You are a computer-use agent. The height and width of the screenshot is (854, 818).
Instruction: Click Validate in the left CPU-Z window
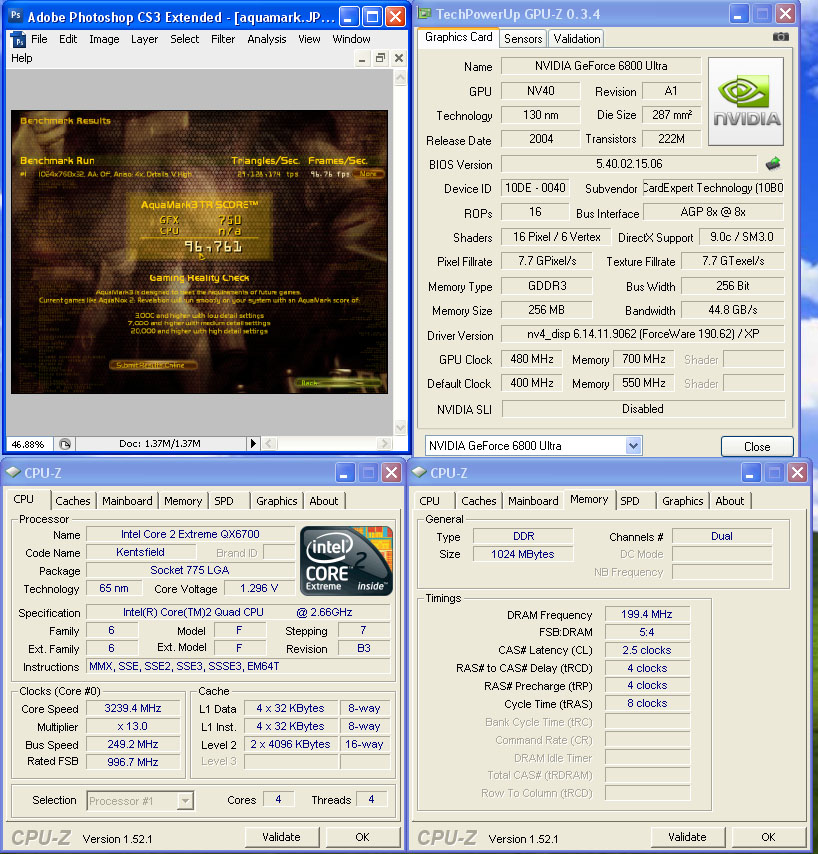pyautogui.click(x=281, y=837)
